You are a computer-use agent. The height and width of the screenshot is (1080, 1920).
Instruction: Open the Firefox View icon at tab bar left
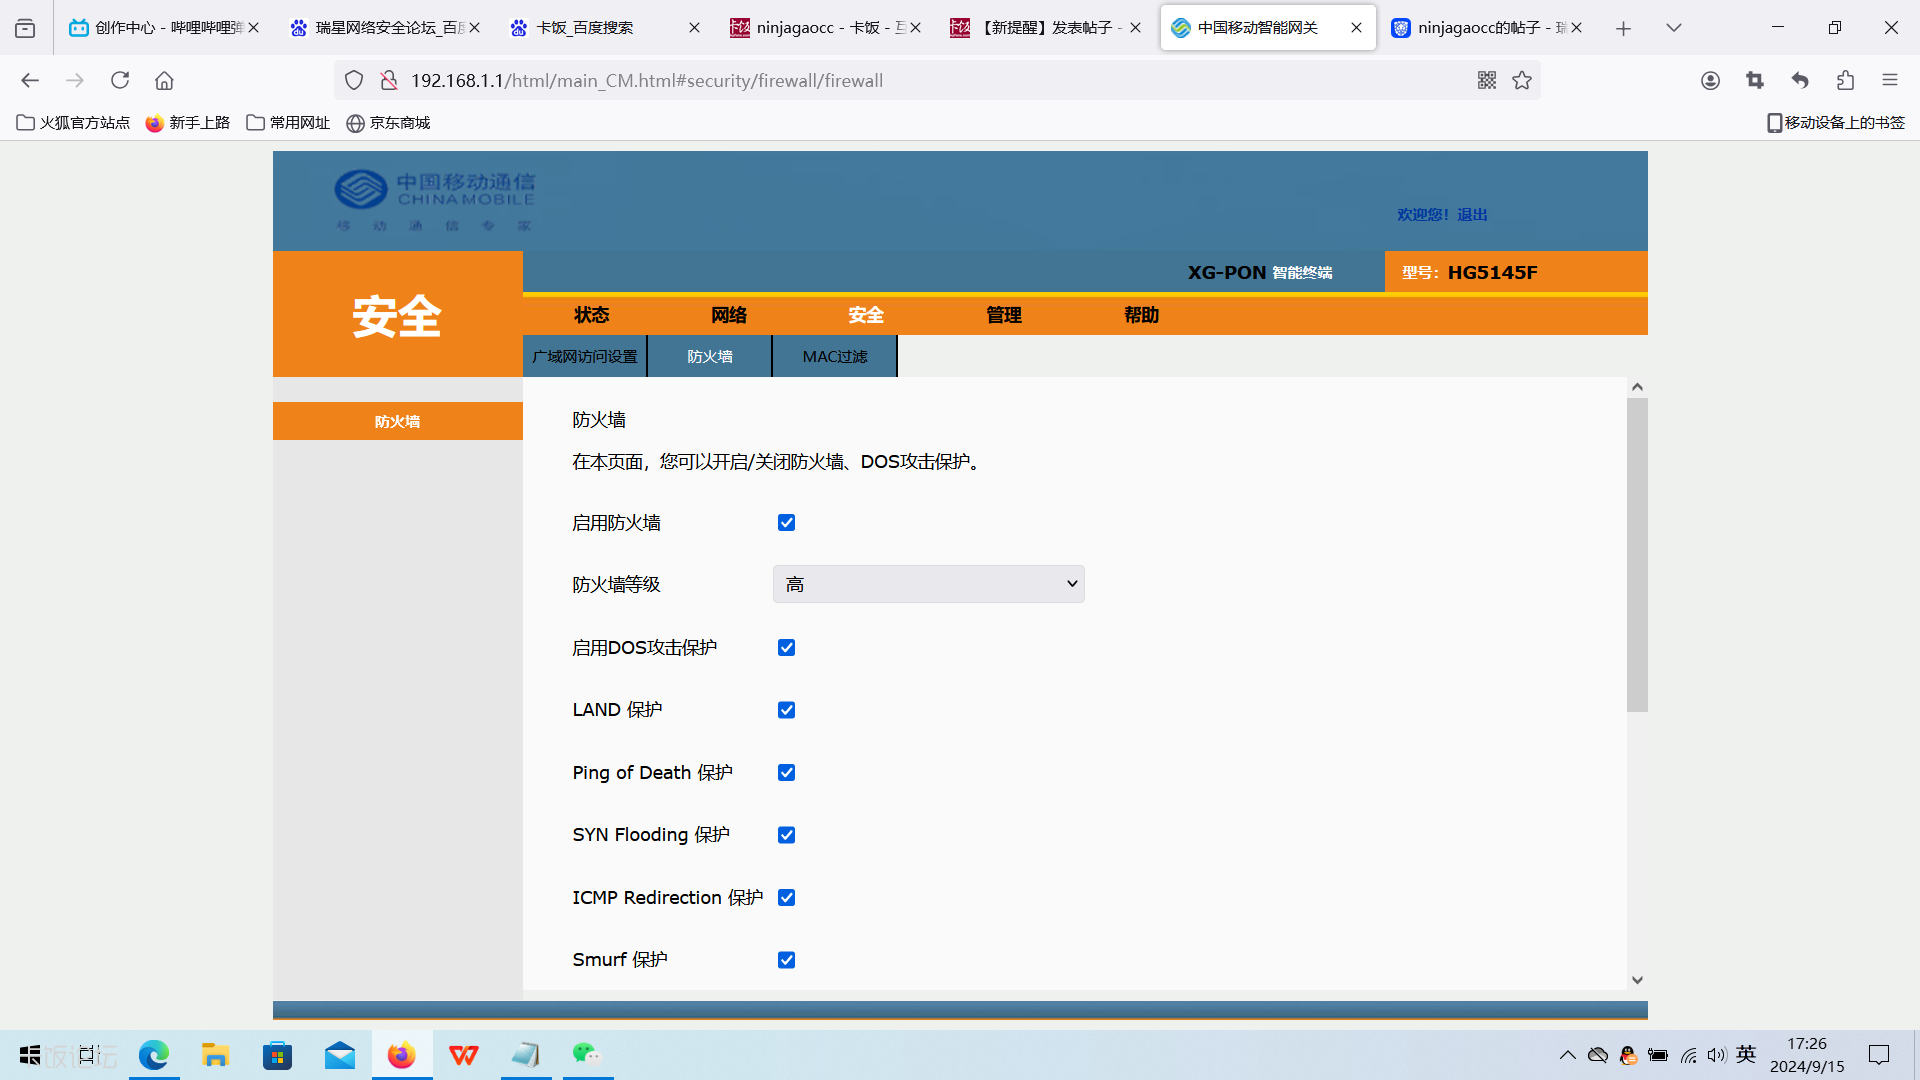click(25, 28)
